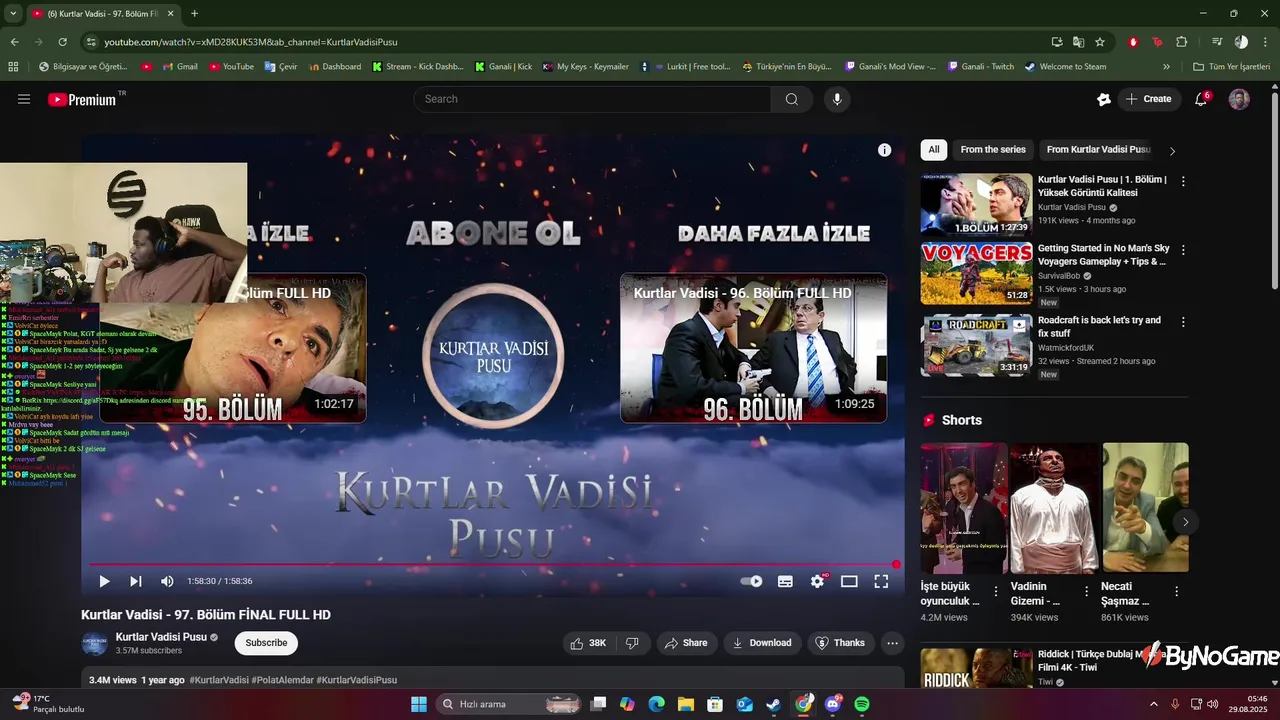Reload the page
This screenshot has width=1280, height=720.
tap(62, 42)
